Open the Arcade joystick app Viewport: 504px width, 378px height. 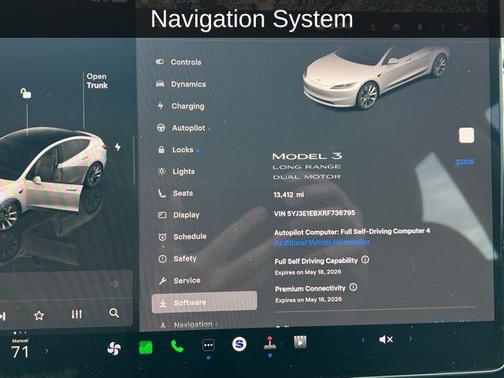pos(270,343)
